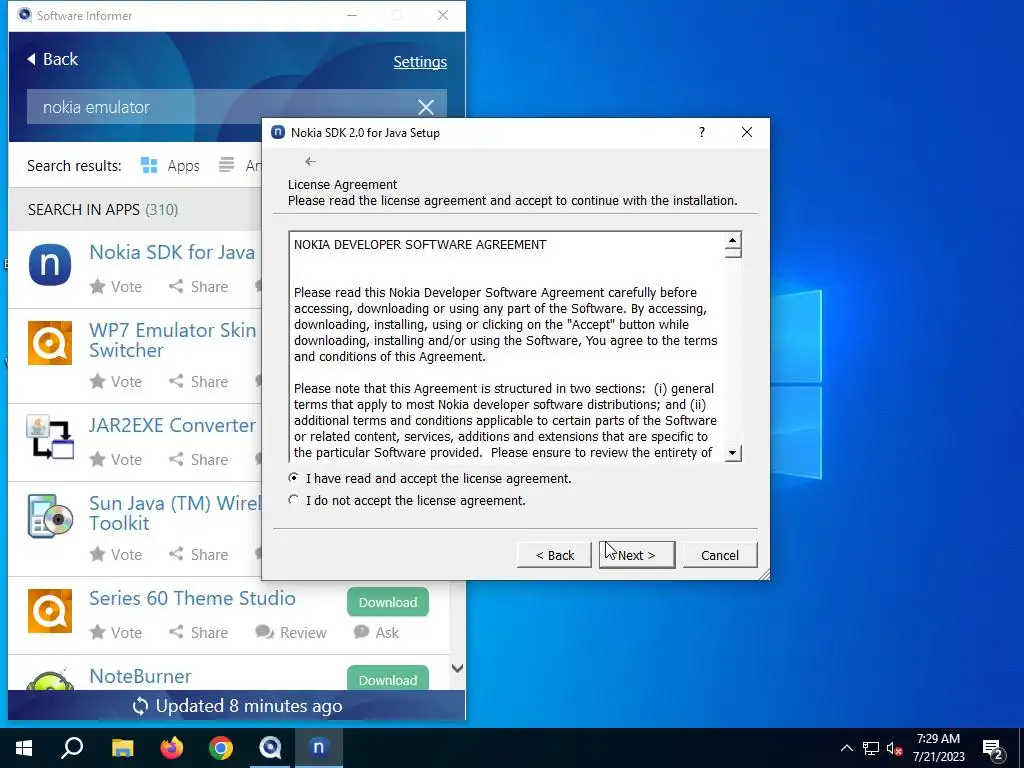Open Nokia SDK for Java title link
The width and height of the screenshot is (1024, 768).
pos(172,252)
